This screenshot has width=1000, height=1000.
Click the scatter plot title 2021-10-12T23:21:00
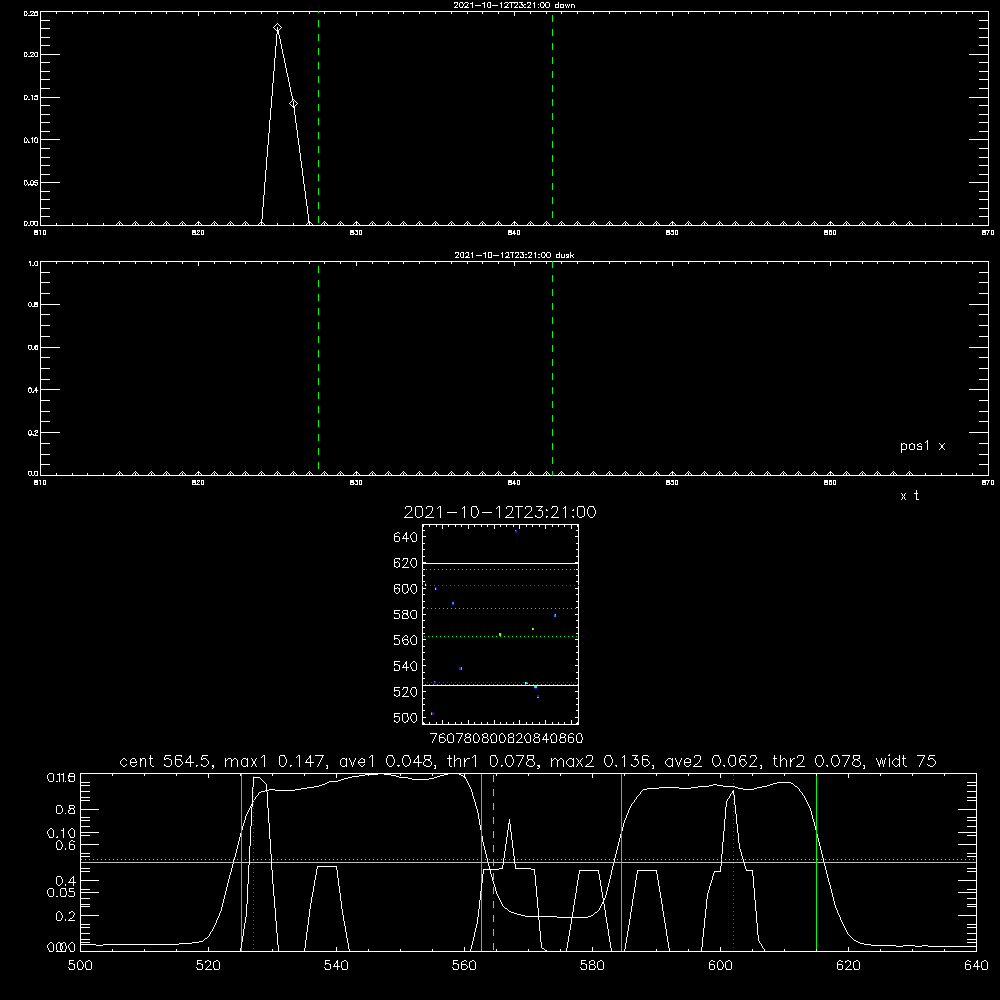click(500, 512)
